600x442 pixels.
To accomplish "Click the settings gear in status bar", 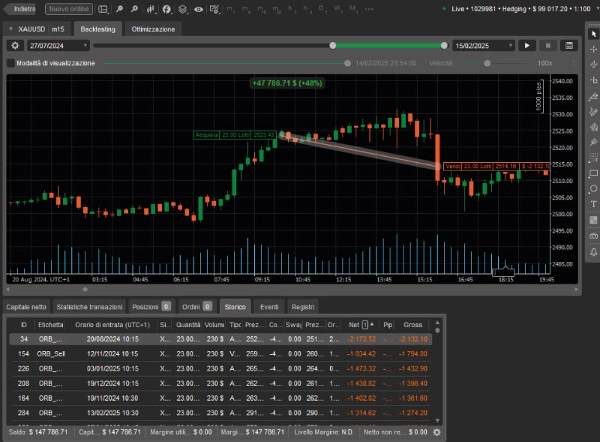I will tap(436, 432).
